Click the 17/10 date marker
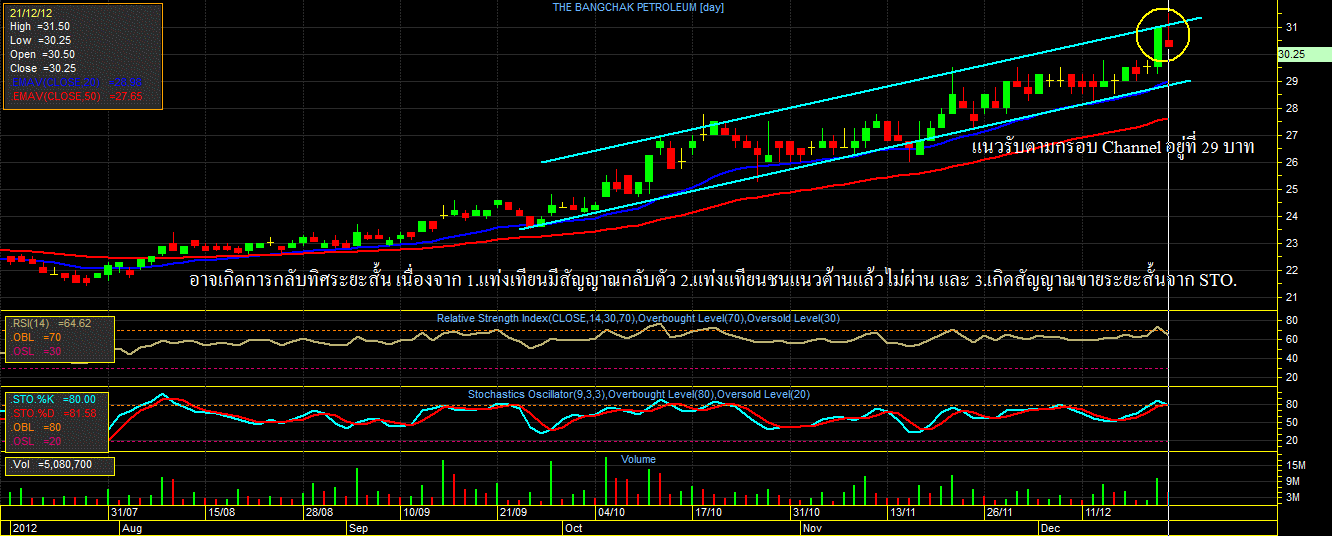 708,512
